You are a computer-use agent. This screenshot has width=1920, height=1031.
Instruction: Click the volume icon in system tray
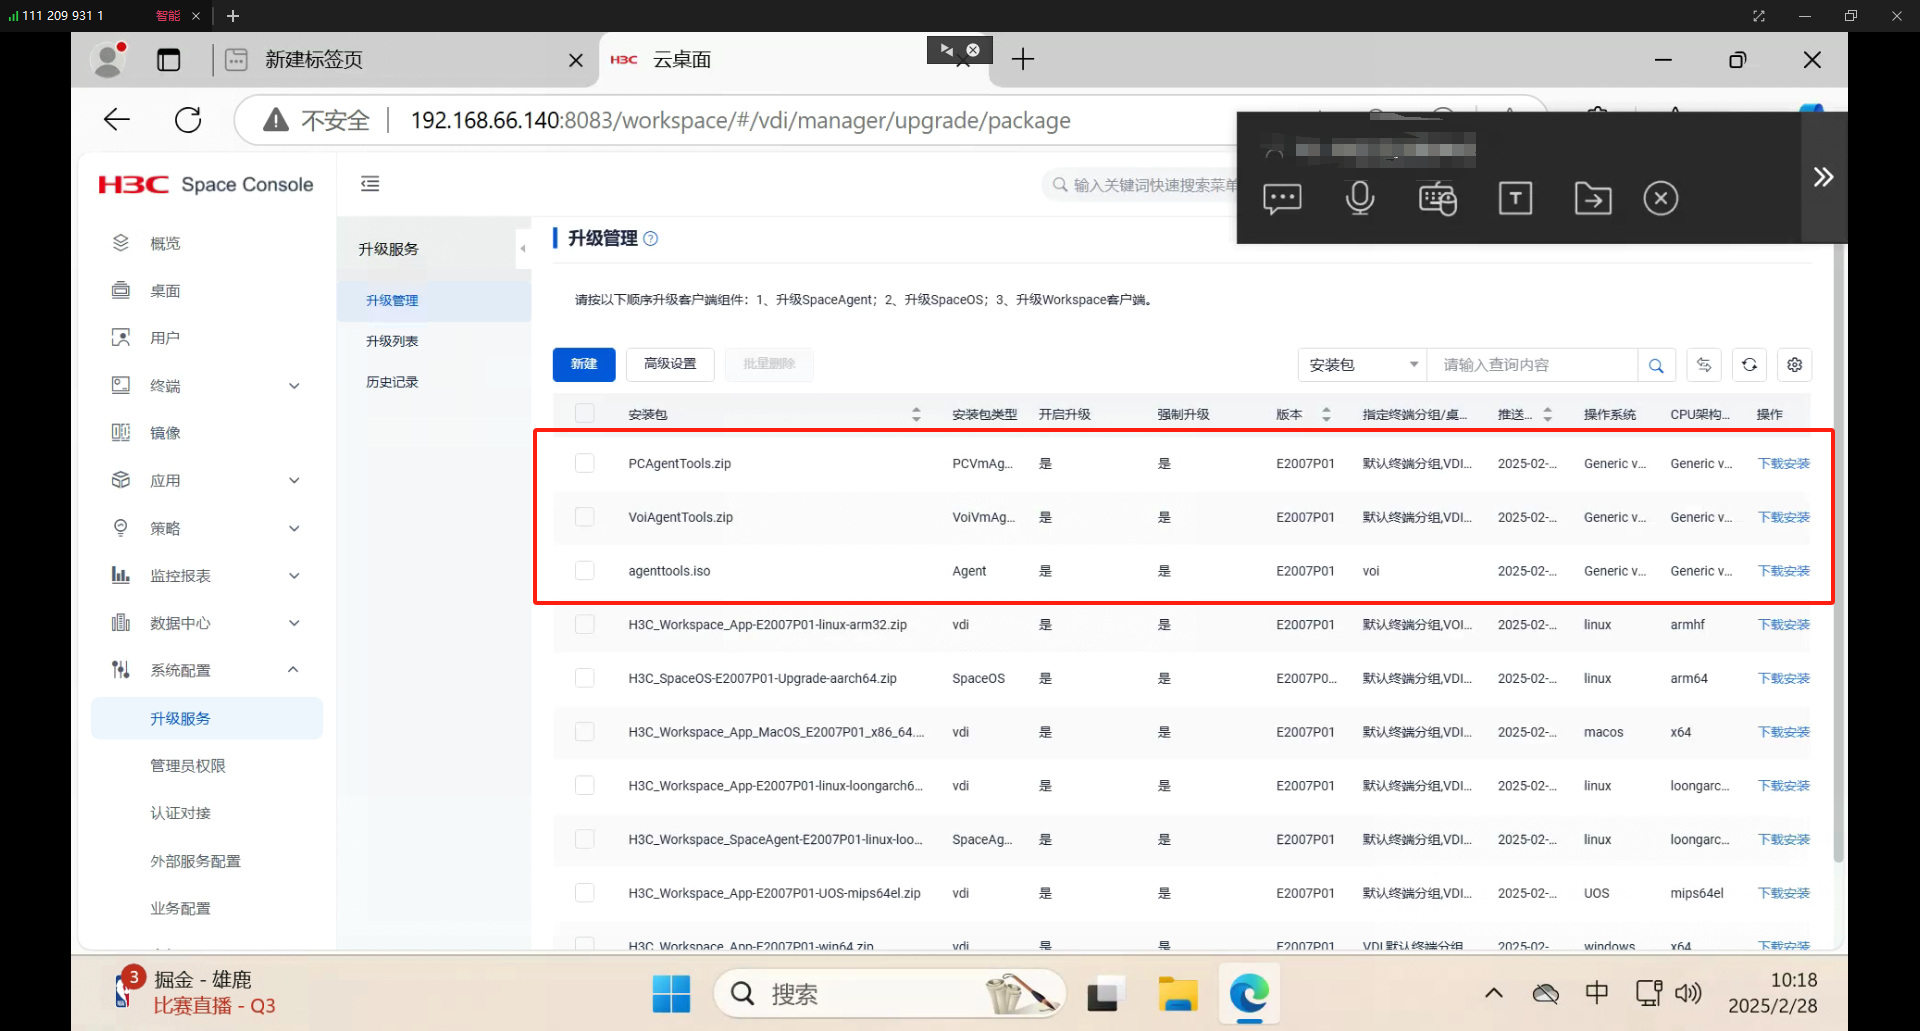(x=1688, y=993)
